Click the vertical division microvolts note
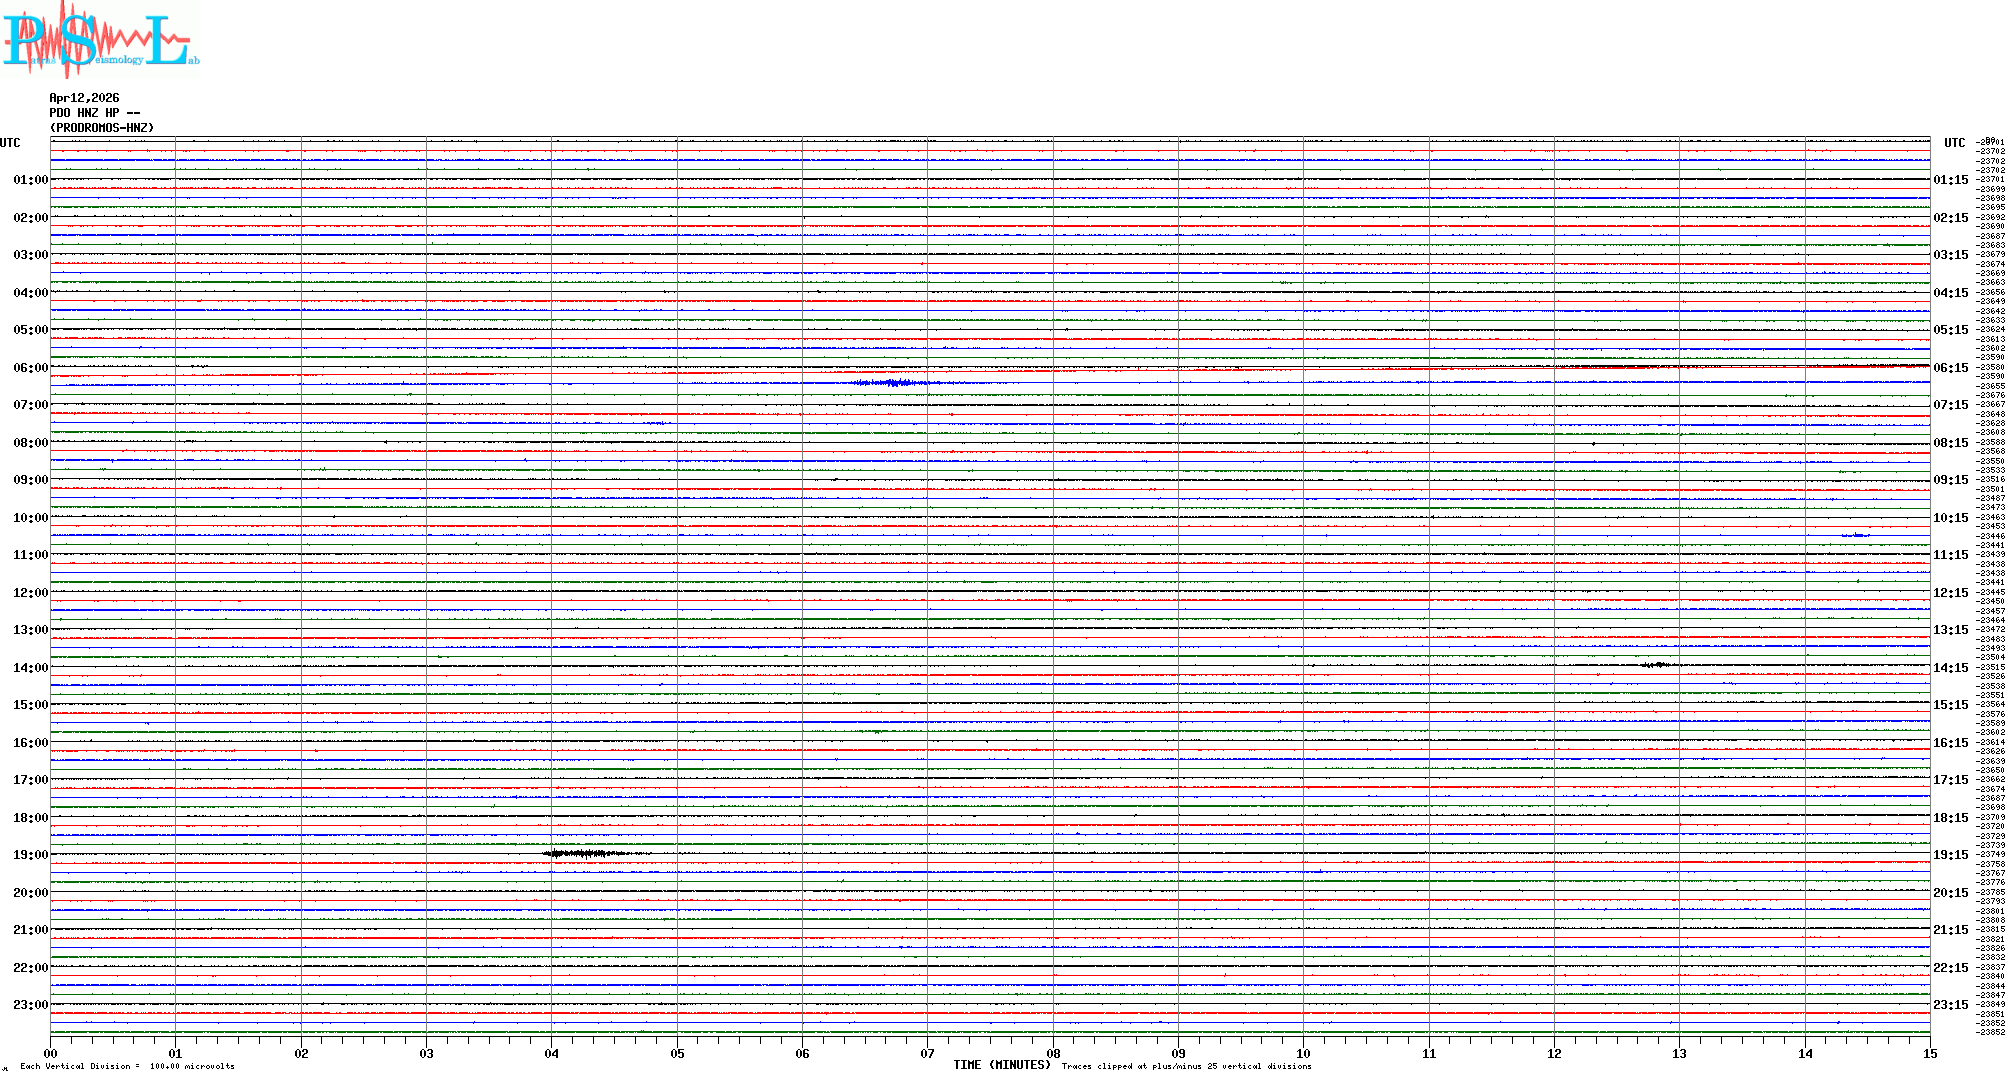Screen dimensions: 2010x1080 (x=127, y=1066)
